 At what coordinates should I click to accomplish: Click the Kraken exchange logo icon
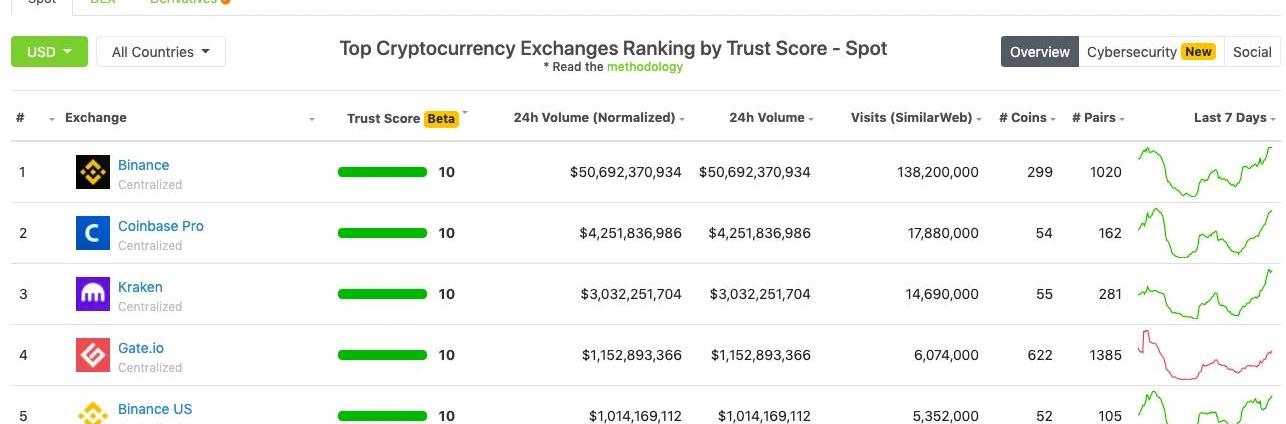pos(93,294)
